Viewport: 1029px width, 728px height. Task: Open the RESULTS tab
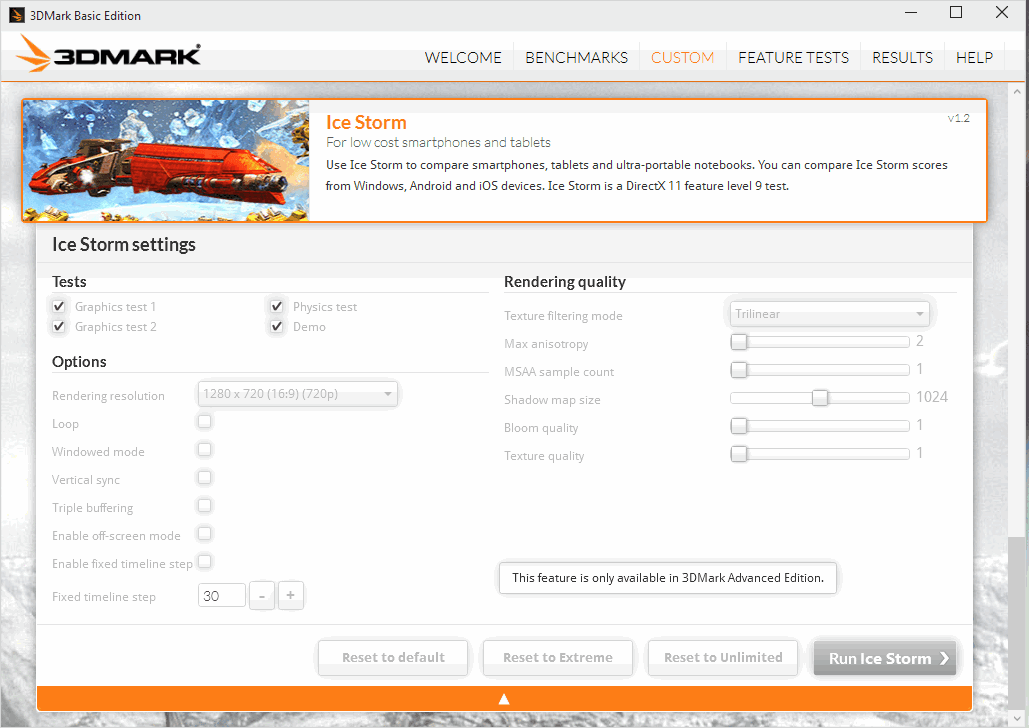point(902,58)
